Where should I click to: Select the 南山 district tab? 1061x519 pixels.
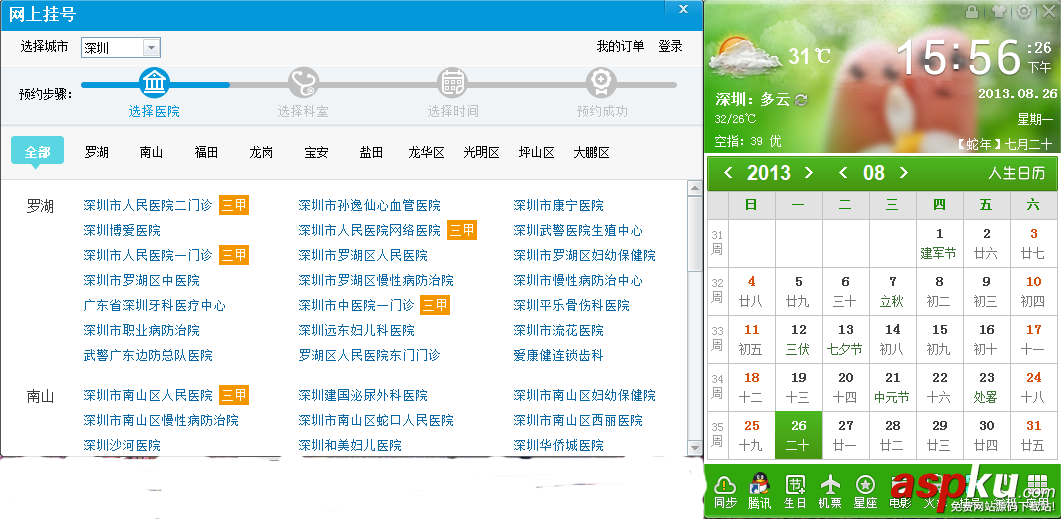click(x=152, y=152)
